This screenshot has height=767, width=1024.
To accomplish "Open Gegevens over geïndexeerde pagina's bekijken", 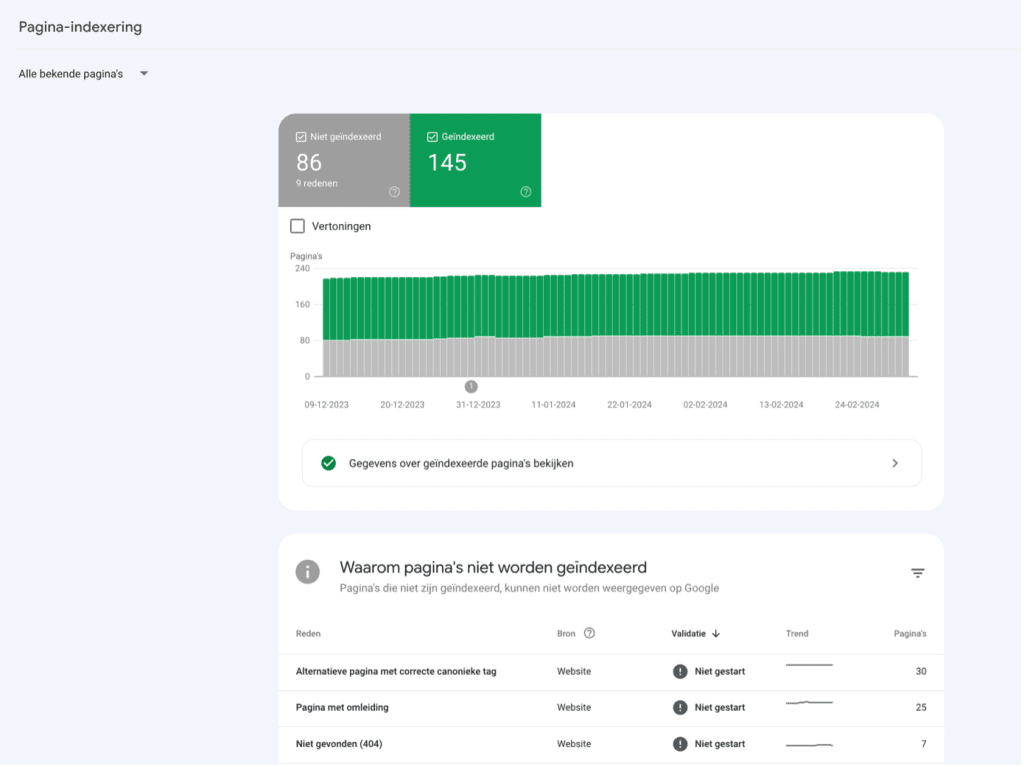I will pos(612,463).
